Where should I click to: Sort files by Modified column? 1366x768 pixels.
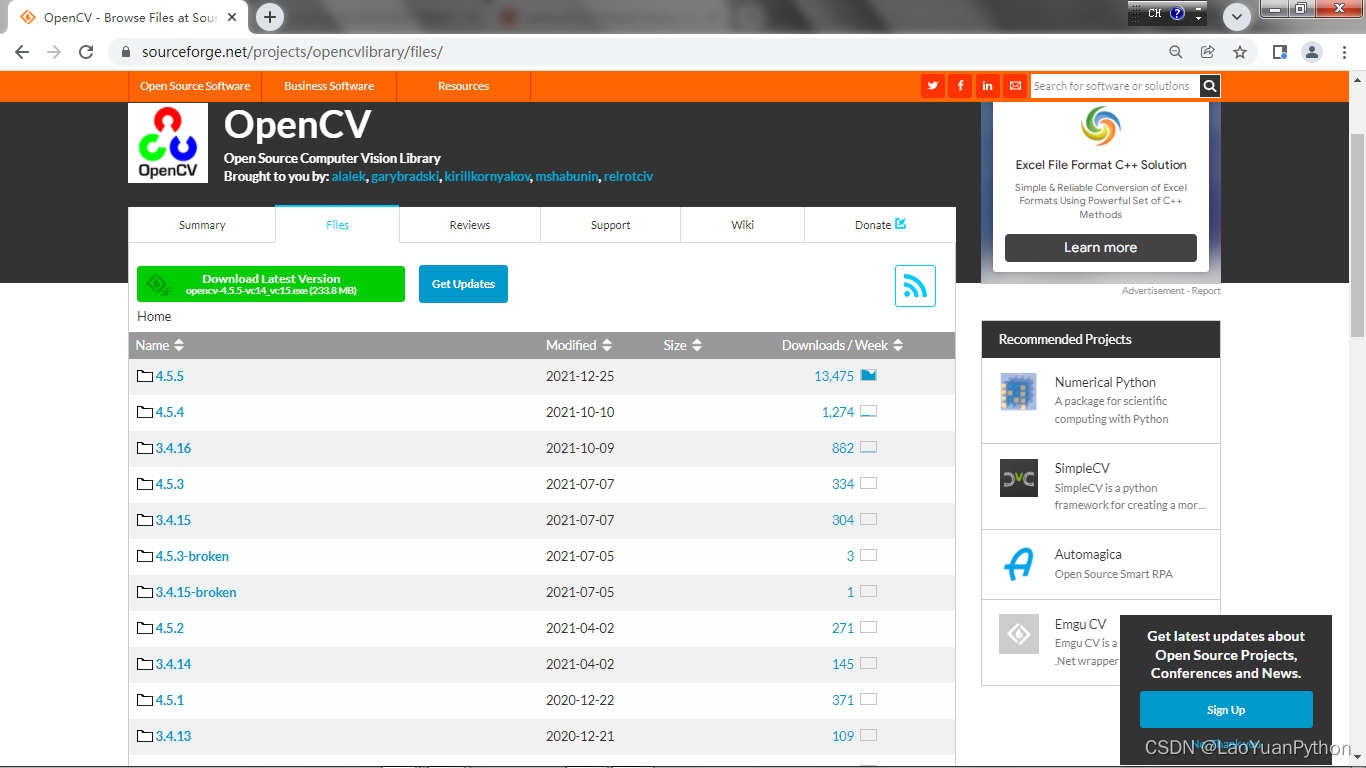pos(579,345)
